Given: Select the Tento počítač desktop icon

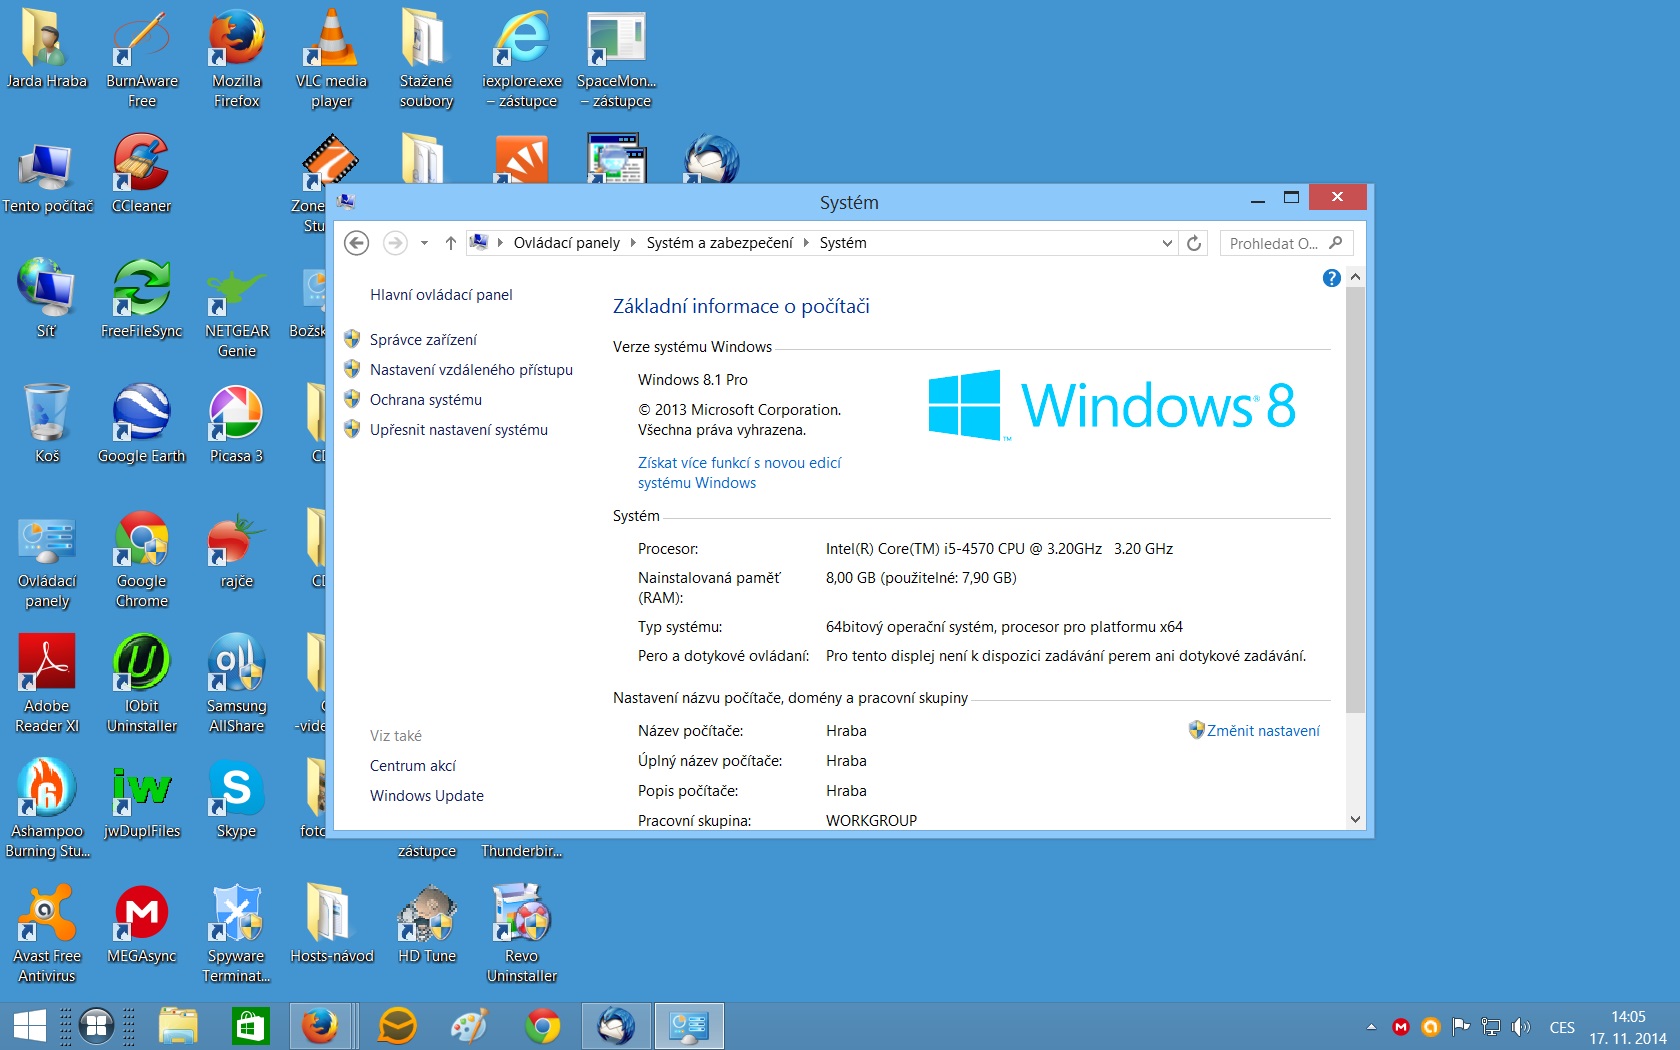Looking at the screenshot, I should coord(47,178).
